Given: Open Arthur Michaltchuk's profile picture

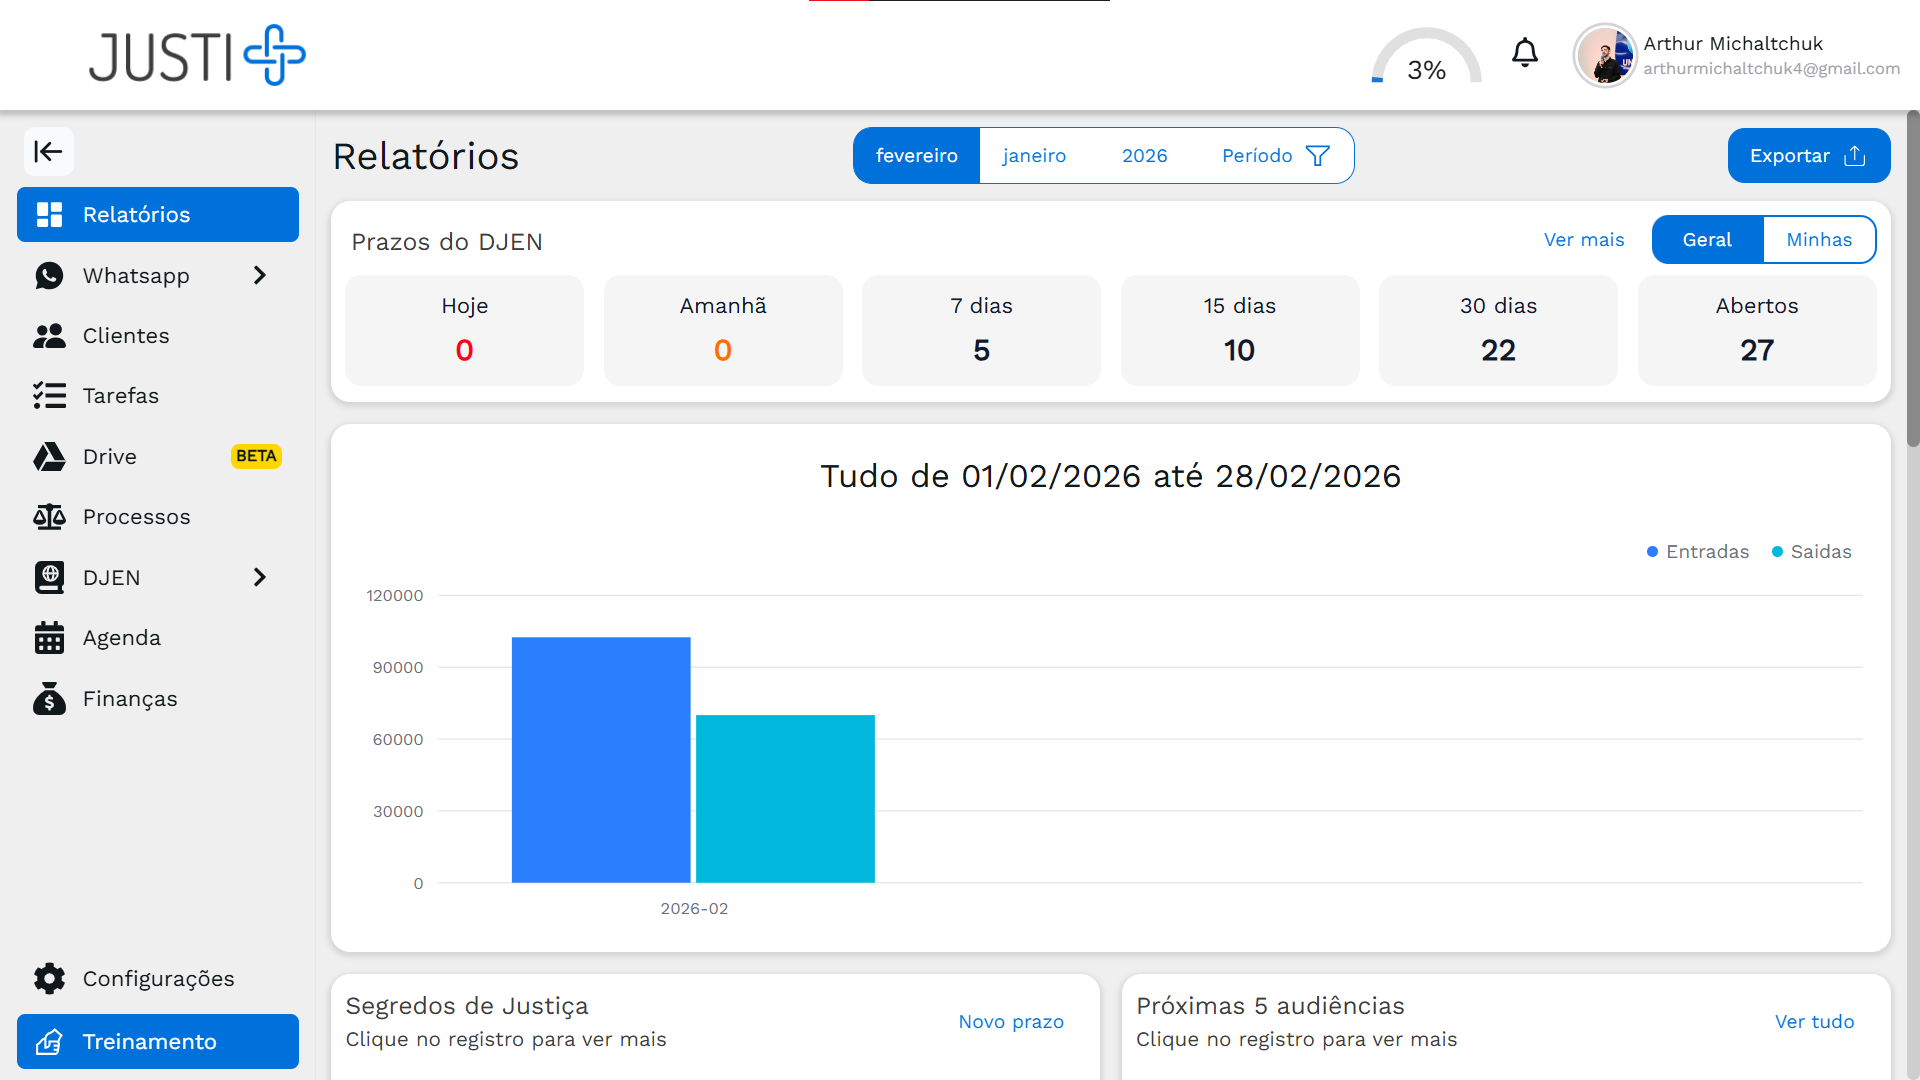Looking at the screenshot, I should pos(1604,55).
